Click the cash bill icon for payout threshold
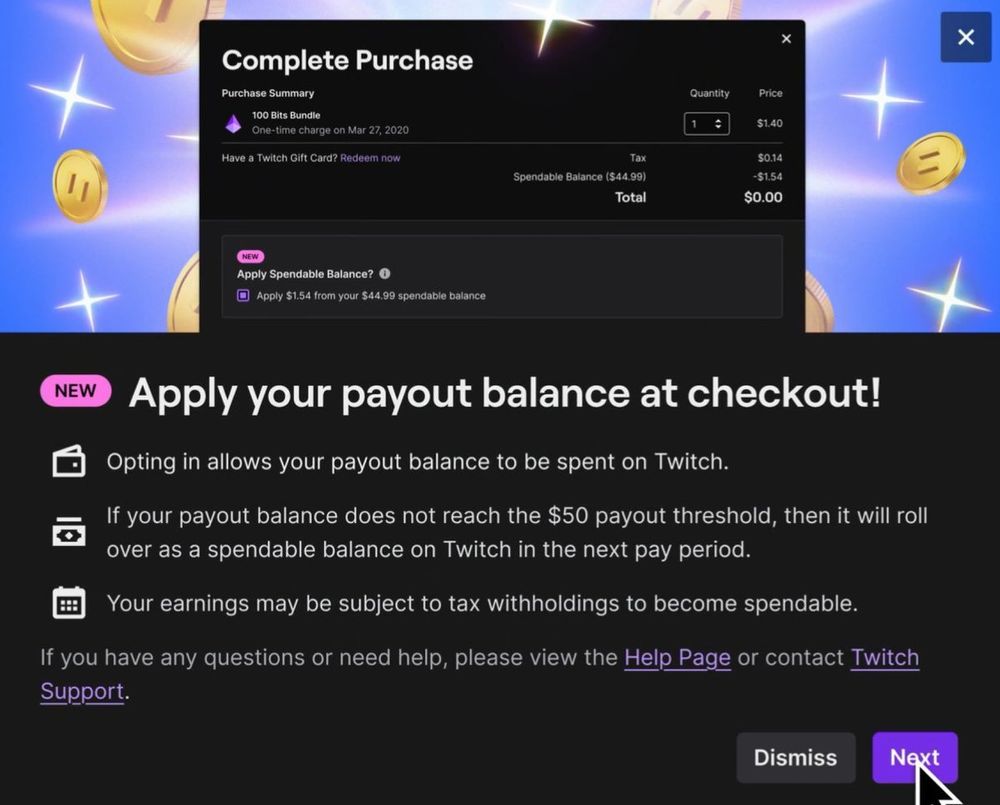 69,532
